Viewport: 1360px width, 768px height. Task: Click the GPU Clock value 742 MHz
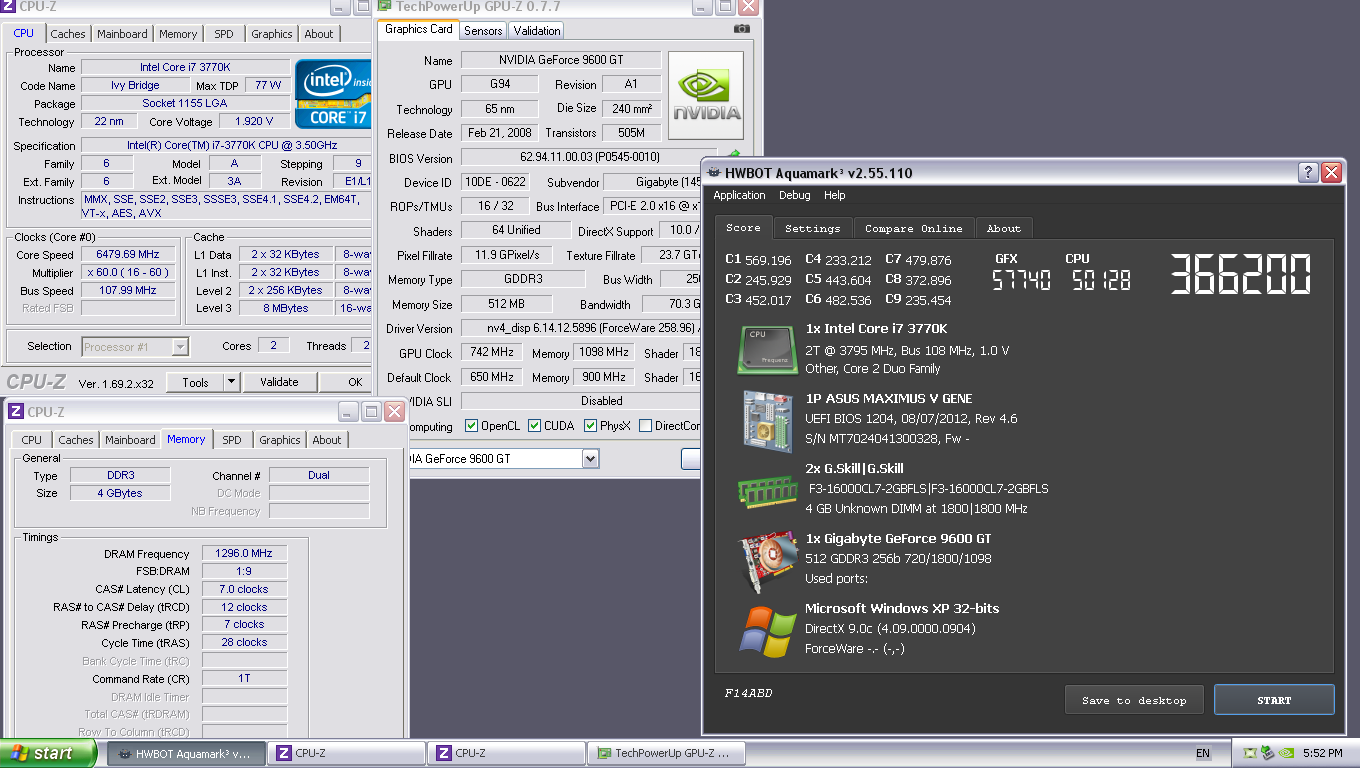click(491, 353)
